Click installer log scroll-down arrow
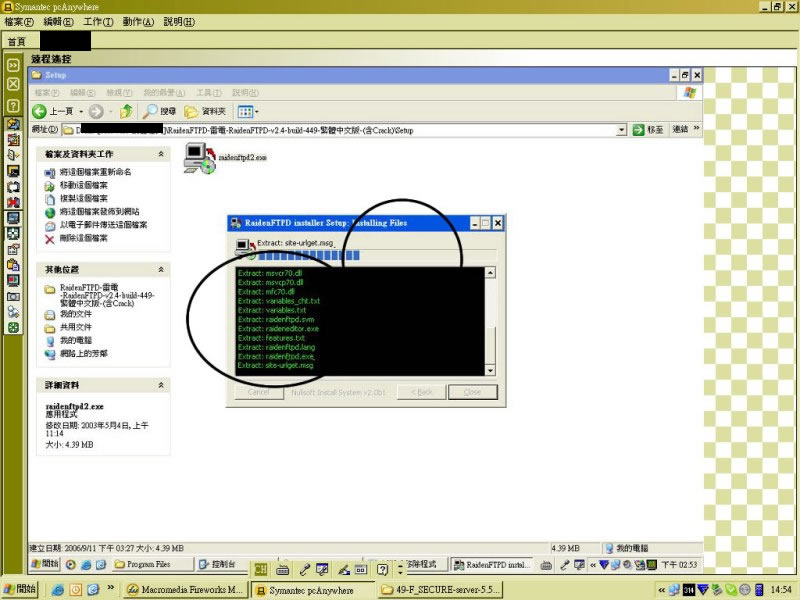 [x=490, y=370]
